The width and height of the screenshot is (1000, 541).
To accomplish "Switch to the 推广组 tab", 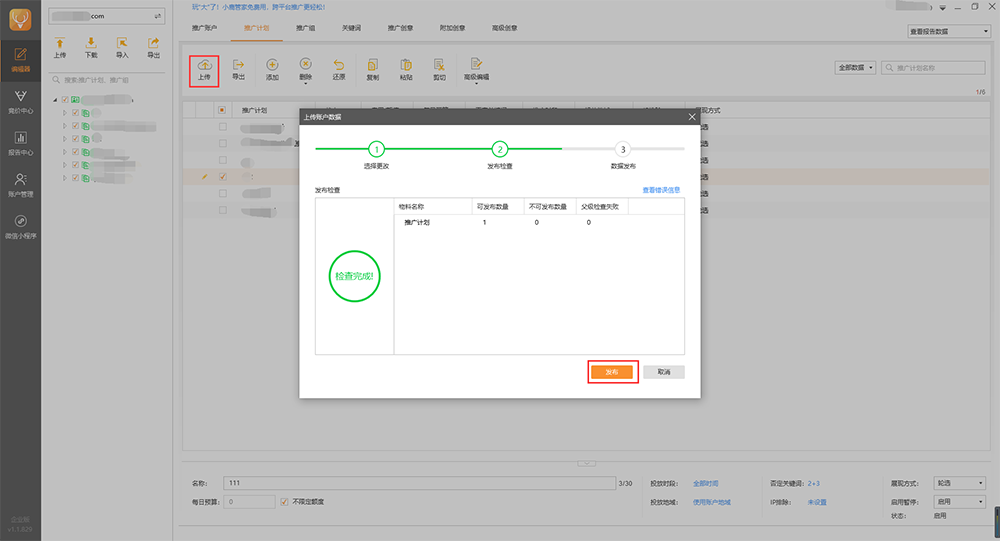I will (x=305, y=28).
